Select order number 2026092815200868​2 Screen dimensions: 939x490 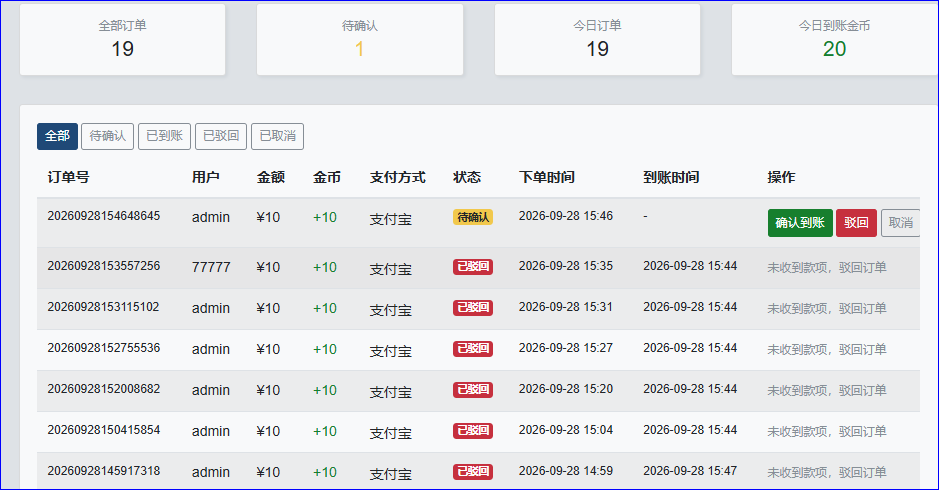pos(104,389)
